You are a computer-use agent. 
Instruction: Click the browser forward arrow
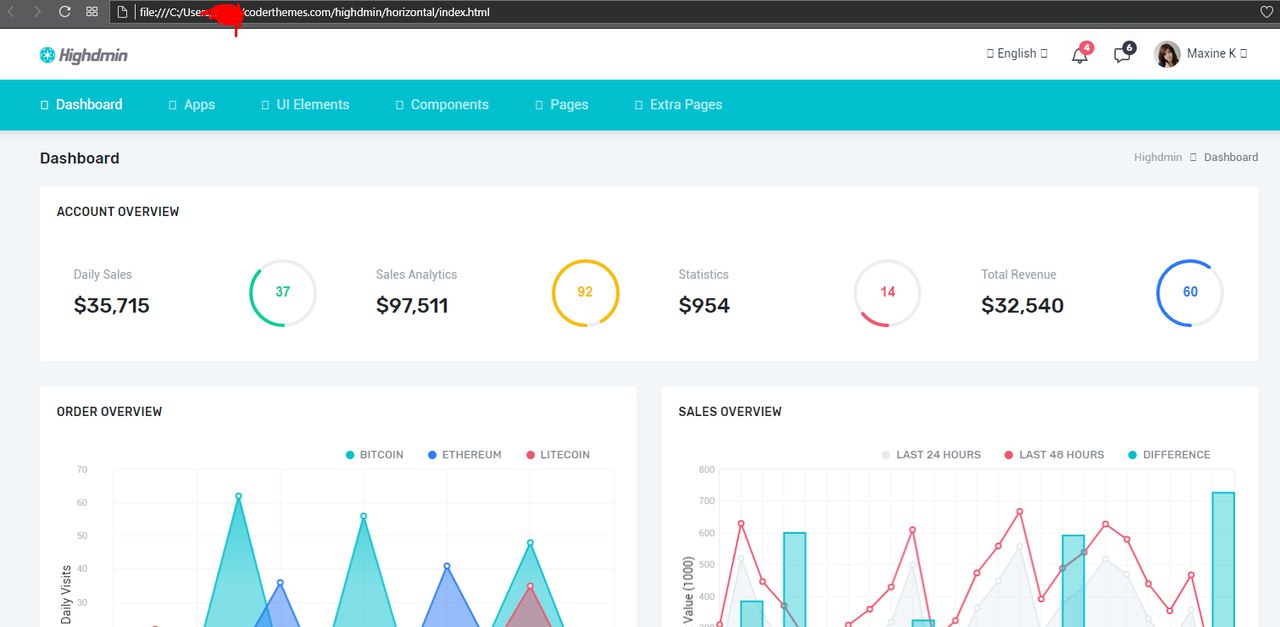pos(37,12)
